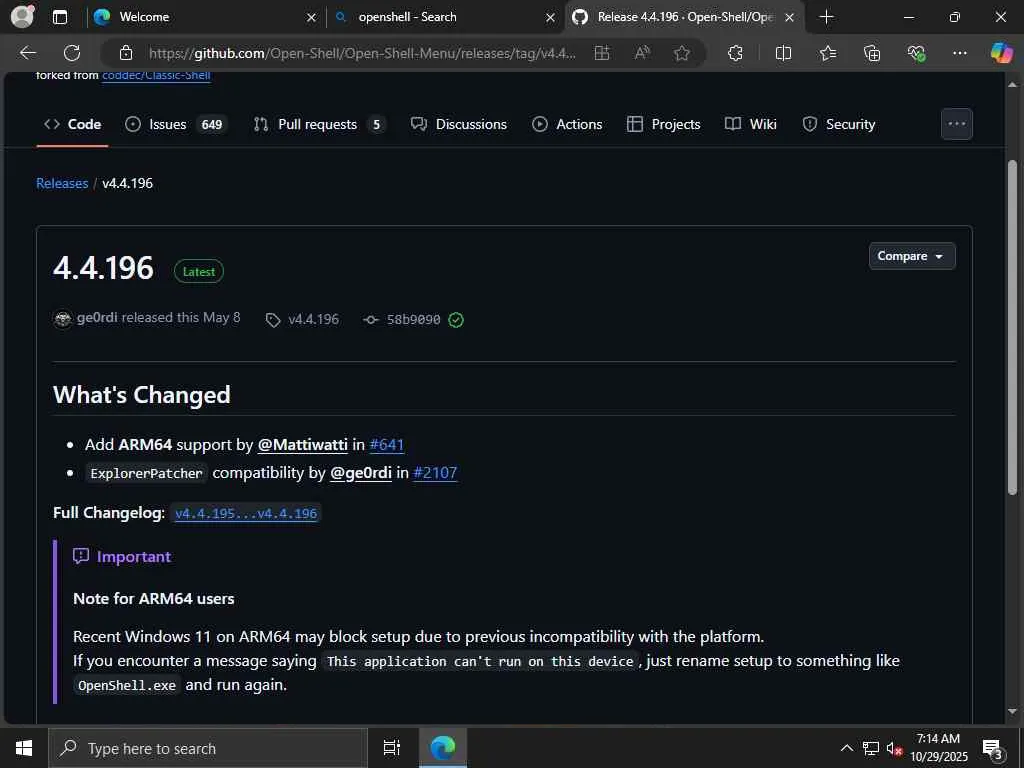Open the Compare dropdown
The width and height of the screenshot is (1024, 768).
[x=912, y=256]
